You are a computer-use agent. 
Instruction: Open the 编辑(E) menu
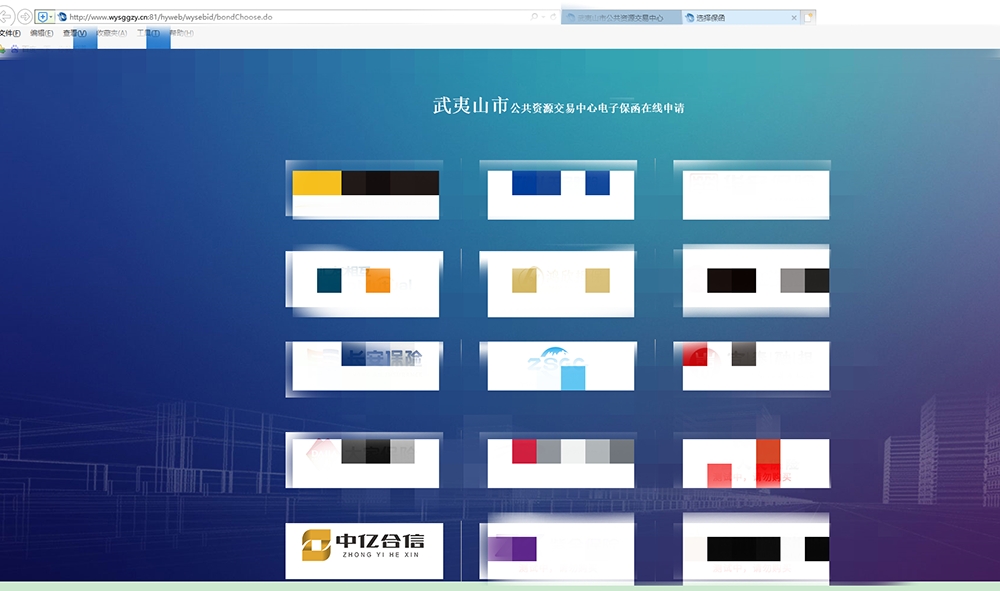pos(41,33)
